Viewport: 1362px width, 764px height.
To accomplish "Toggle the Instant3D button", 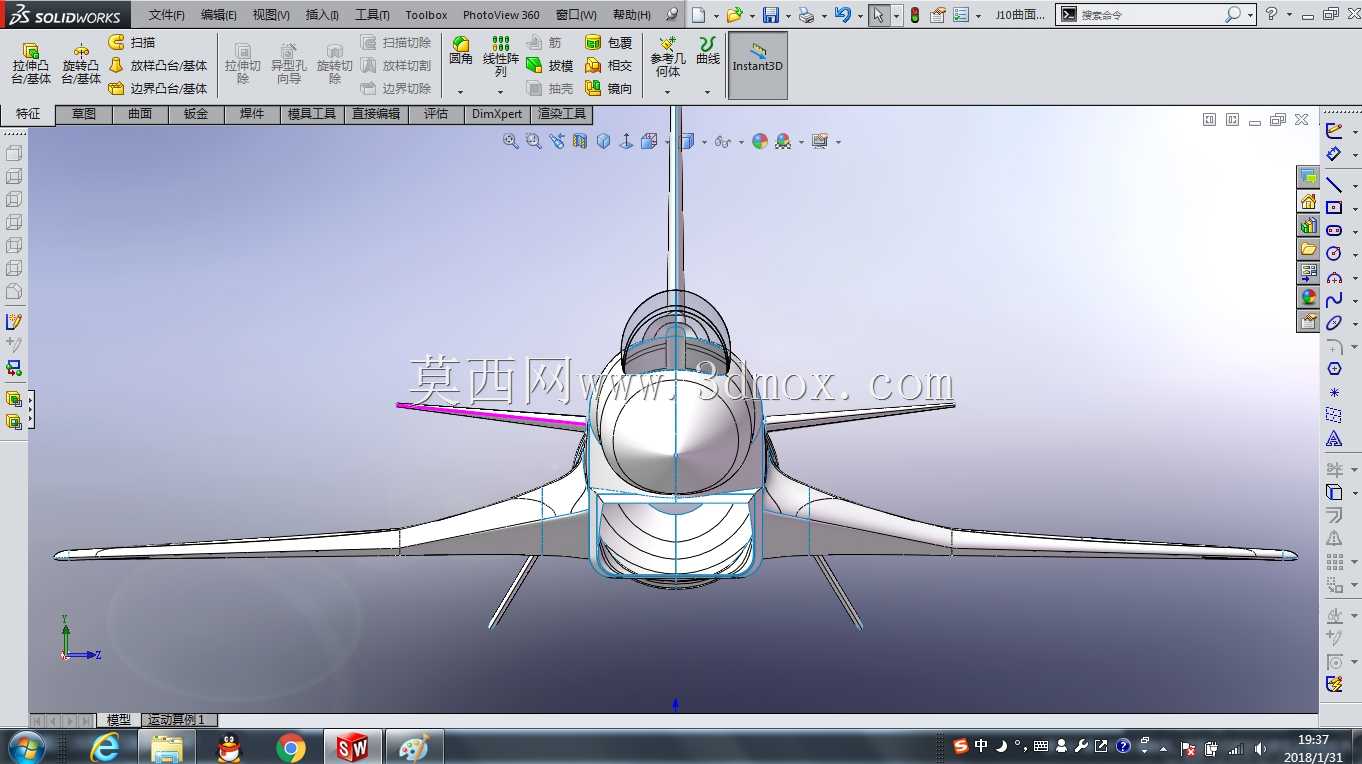I will coord(758,65).
